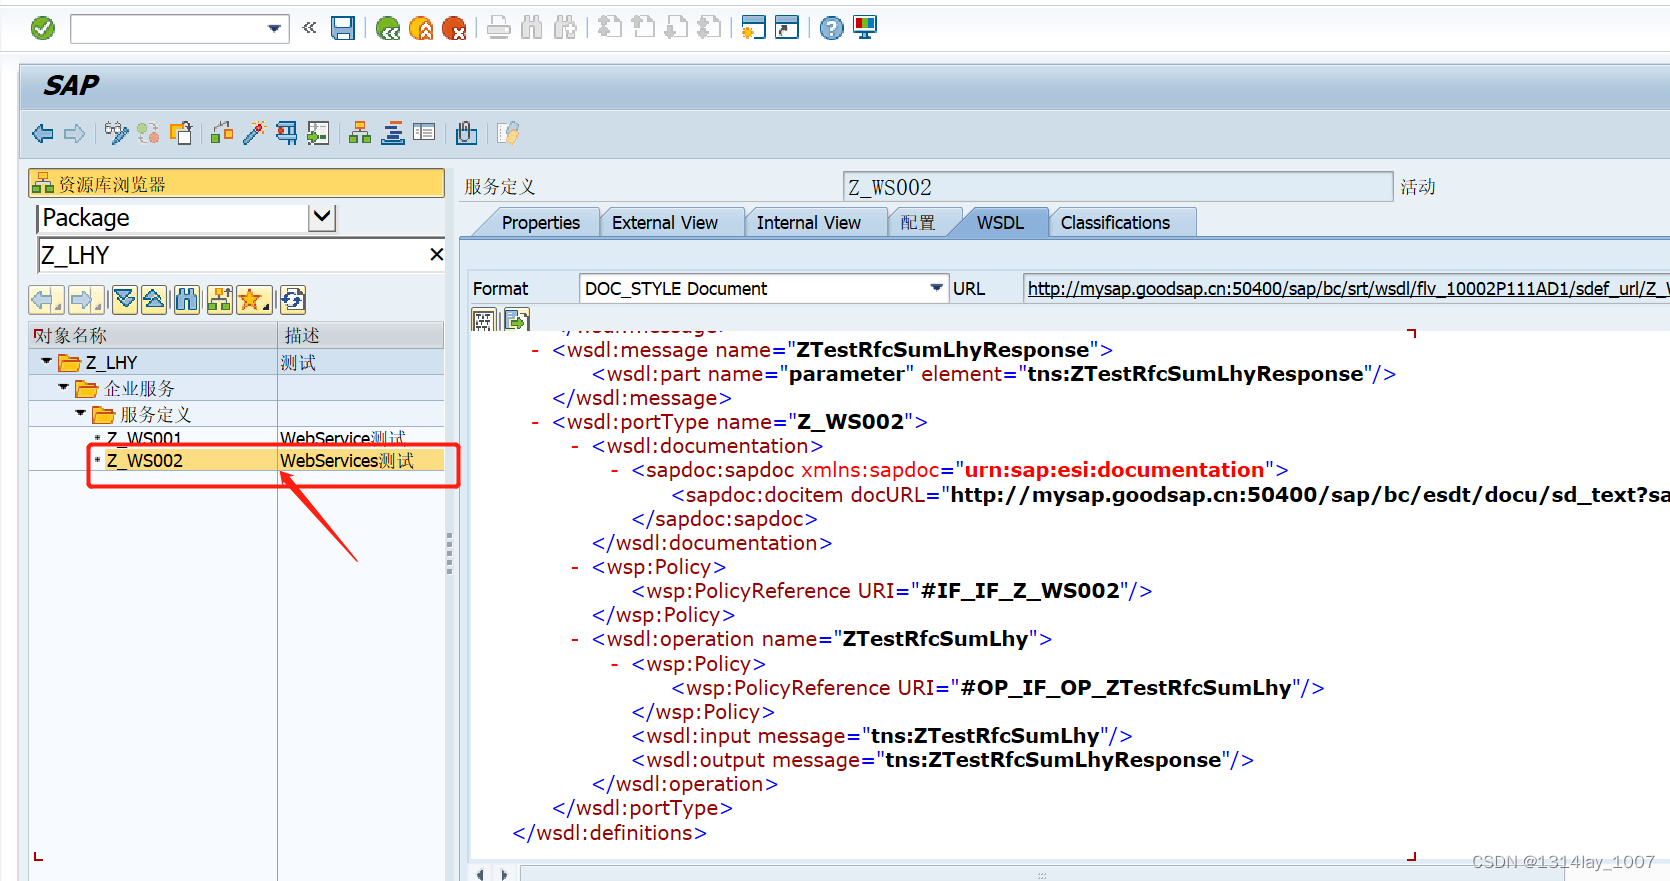Click the Last Page icon
The image size is (1670, 881).
click(x=709, y=28)
